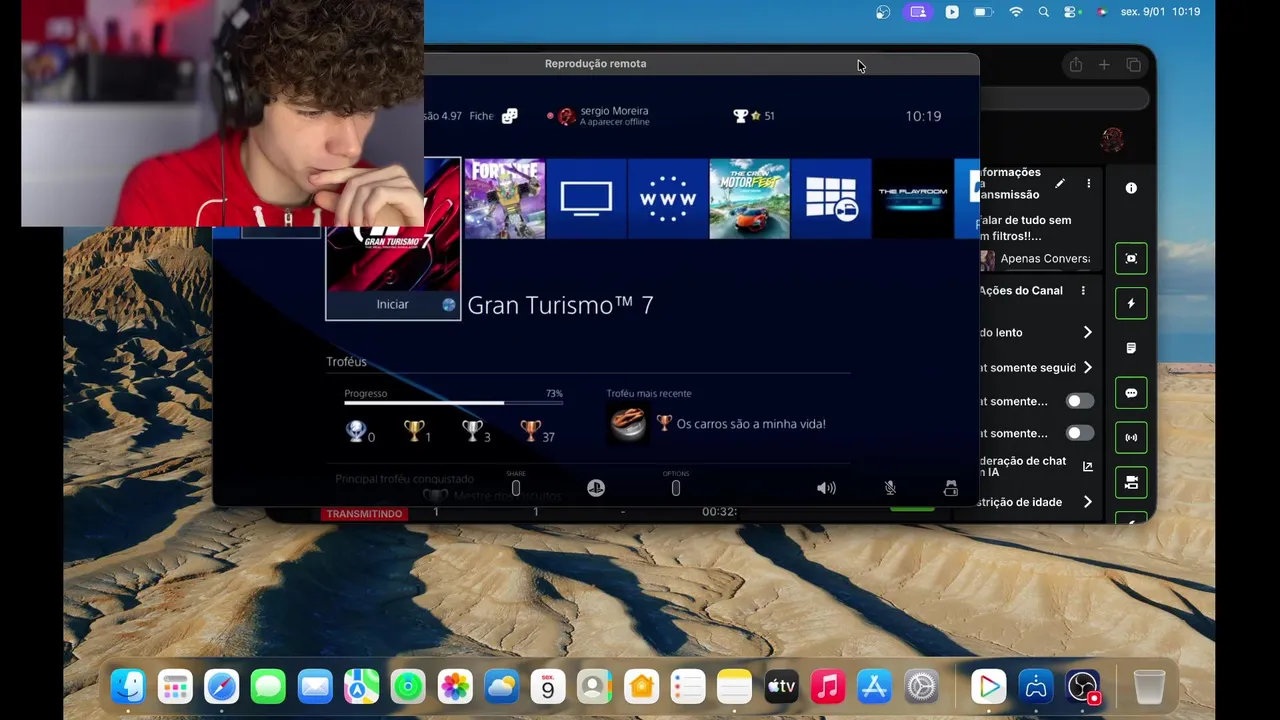Open System Settings from the Dock

921,687
